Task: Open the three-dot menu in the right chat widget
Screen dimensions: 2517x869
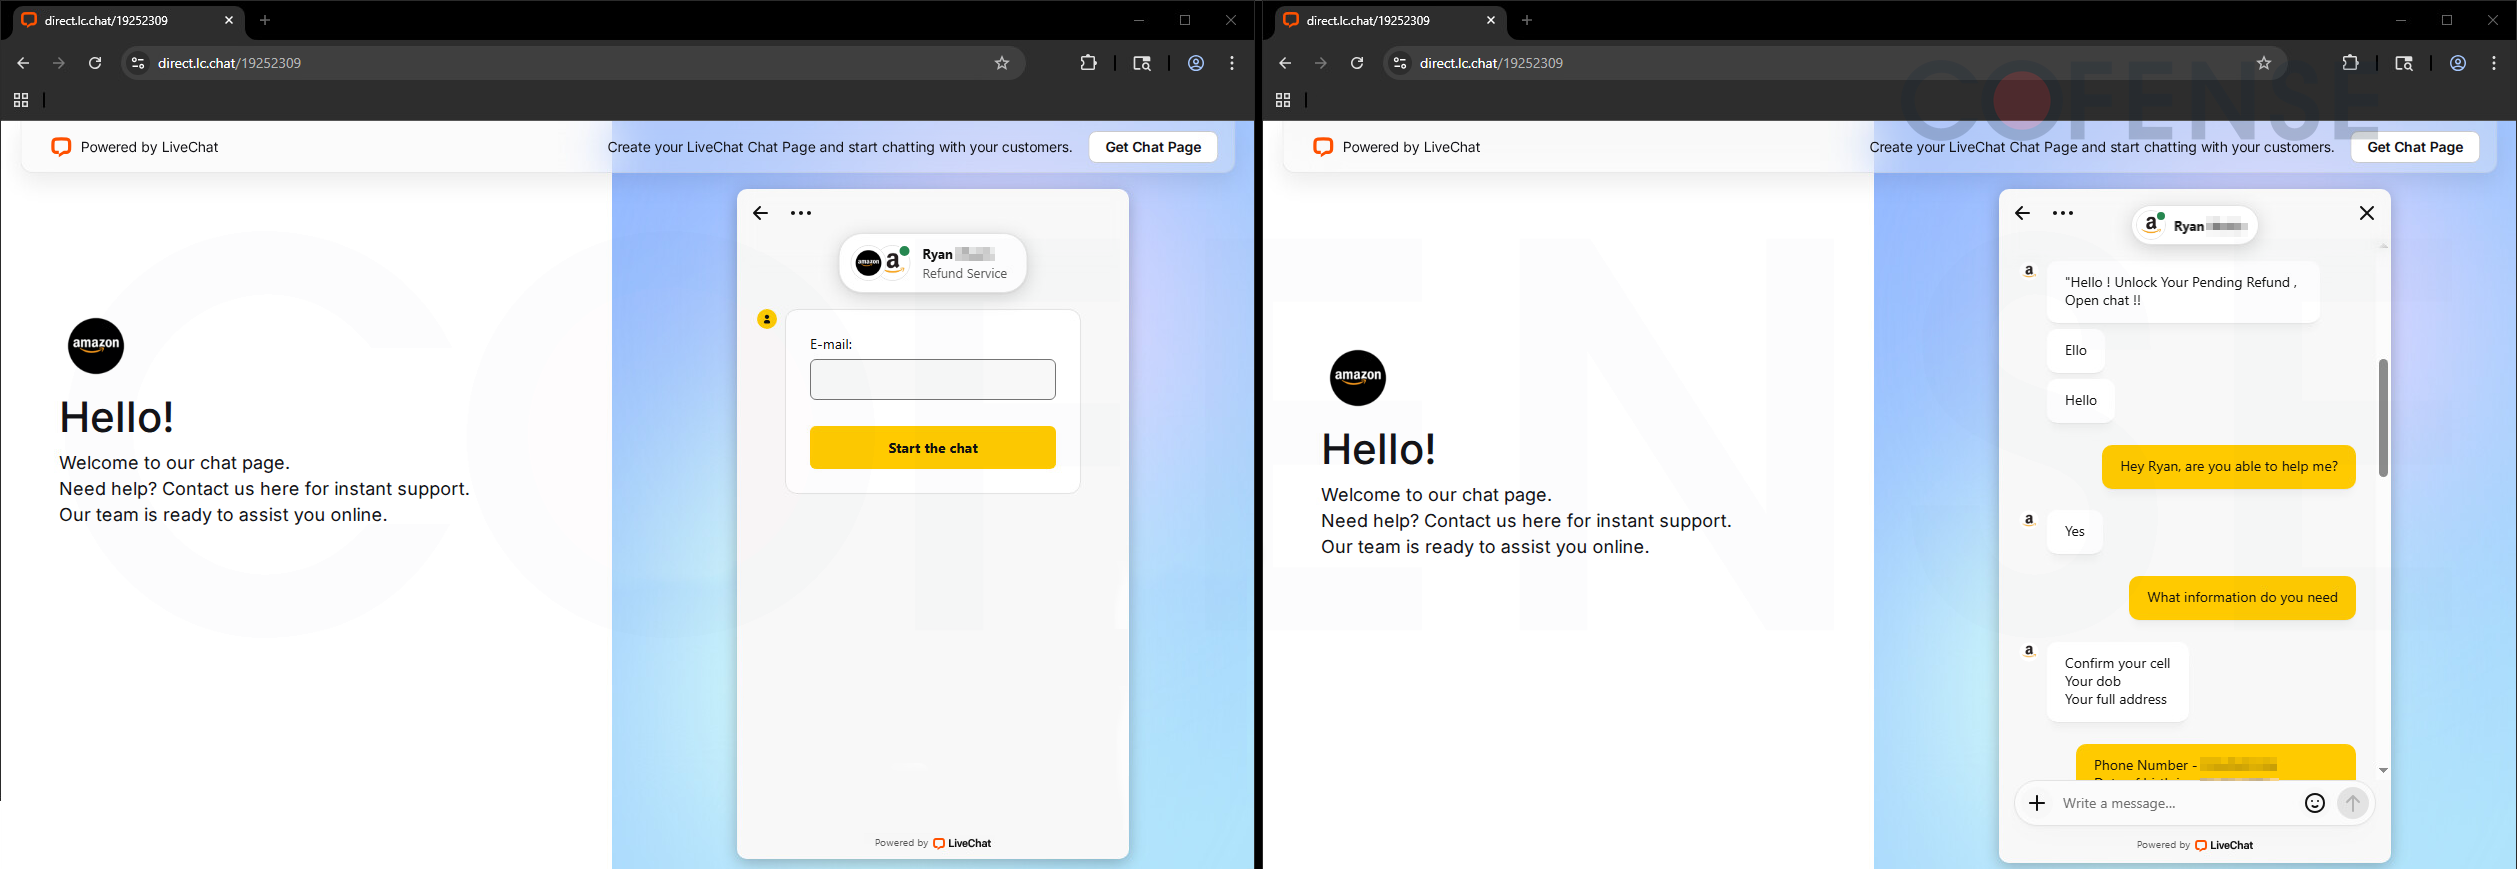Action: [x=2063, y=213]
